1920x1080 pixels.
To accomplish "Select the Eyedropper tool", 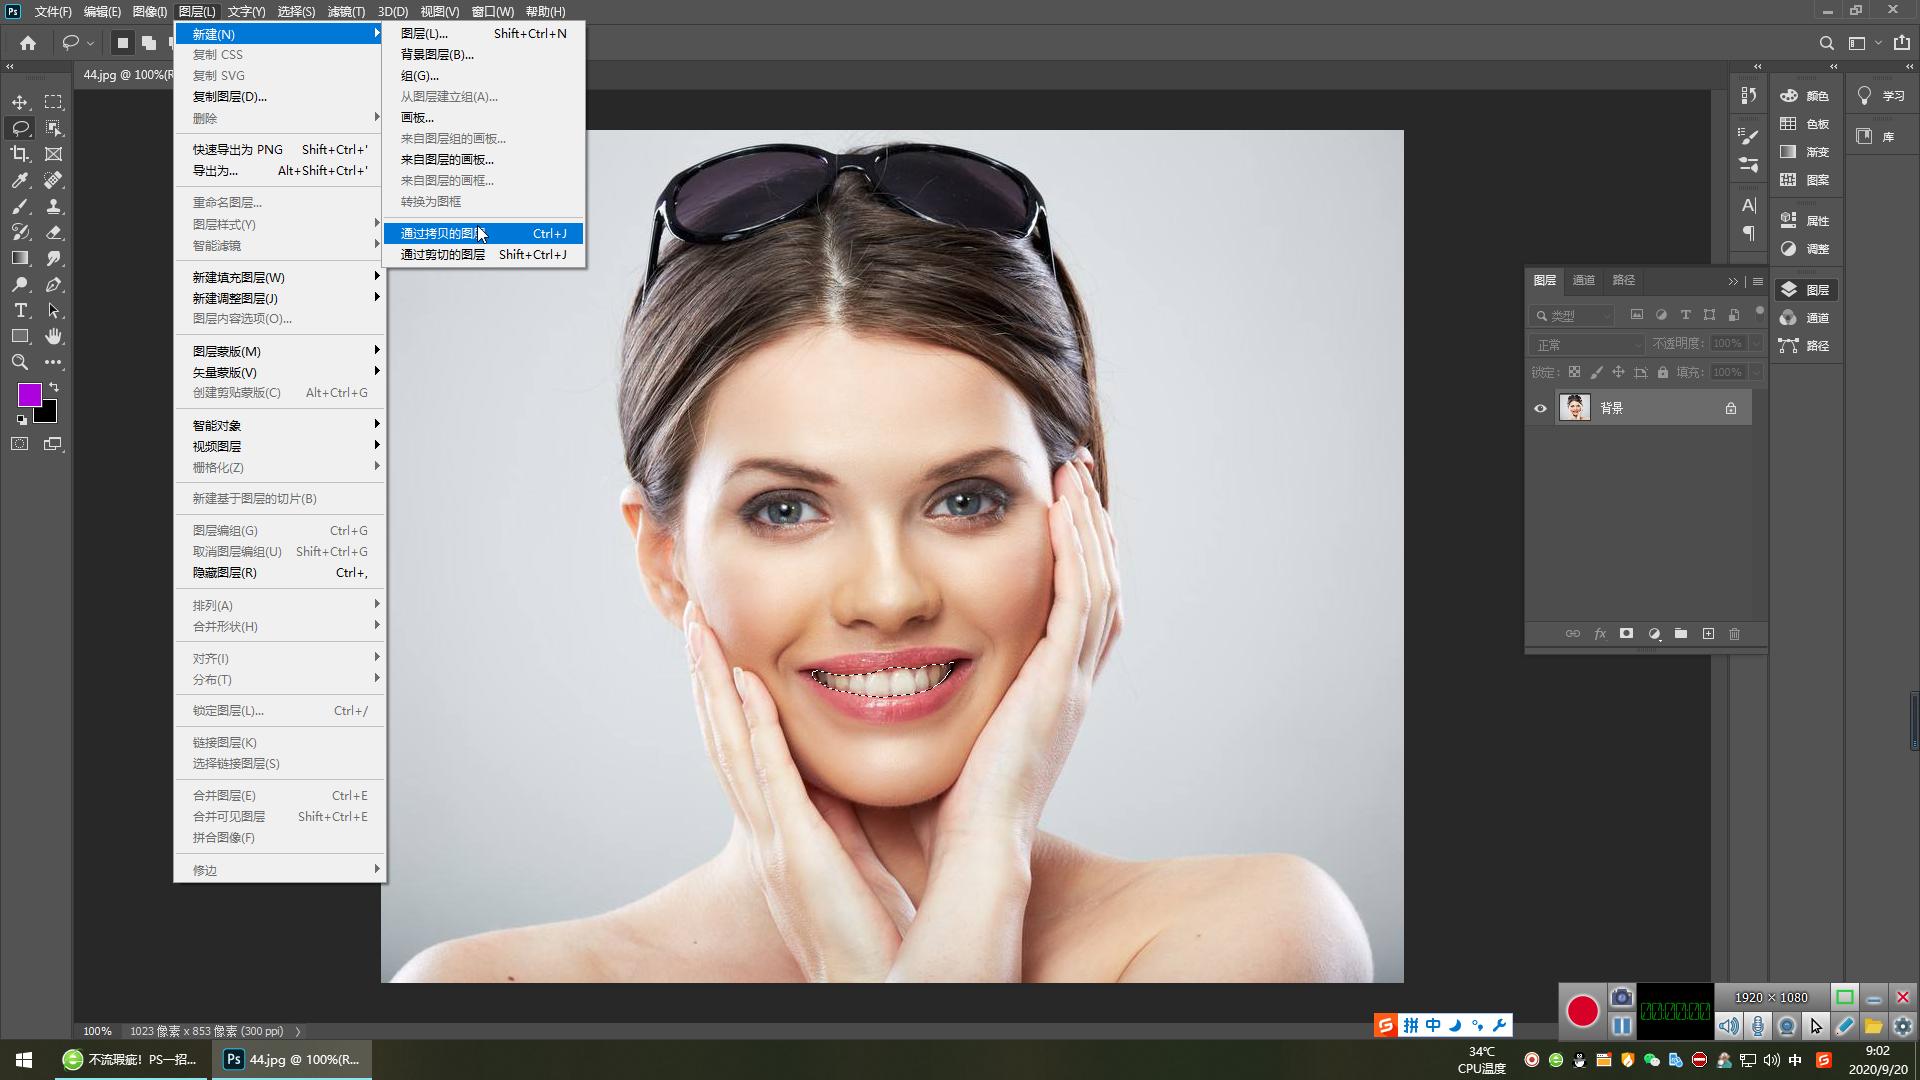I will pos(20,180).
